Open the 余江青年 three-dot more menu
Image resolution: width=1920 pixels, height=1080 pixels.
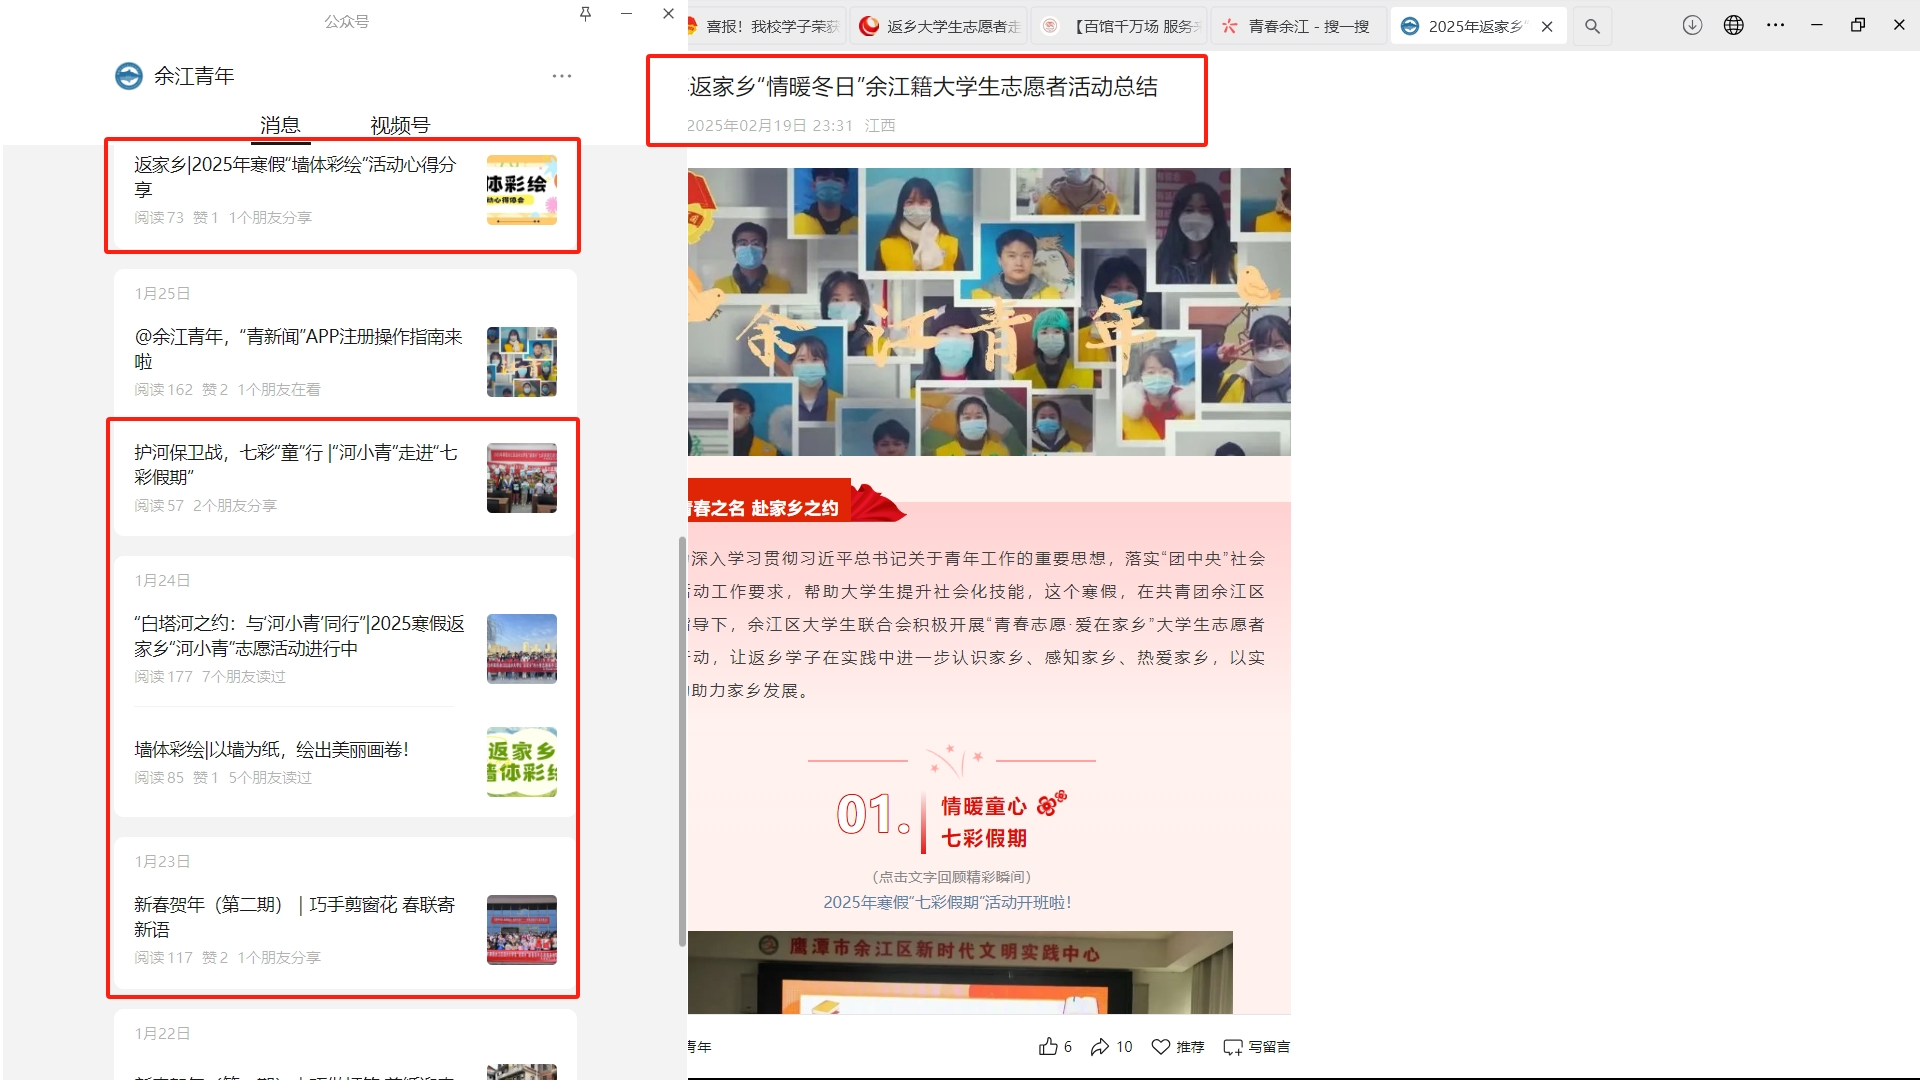tap(562, 76)
